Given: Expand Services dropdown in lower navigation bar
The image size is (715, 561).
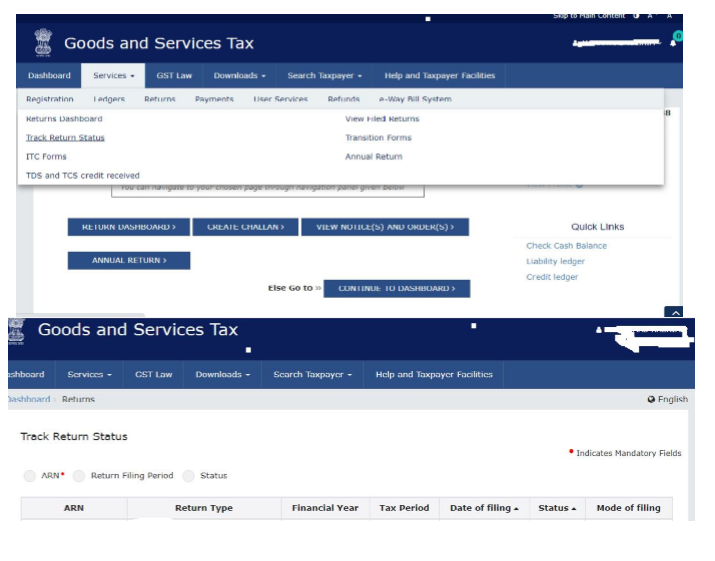Looking at the screenshot, I should (89, 374).
